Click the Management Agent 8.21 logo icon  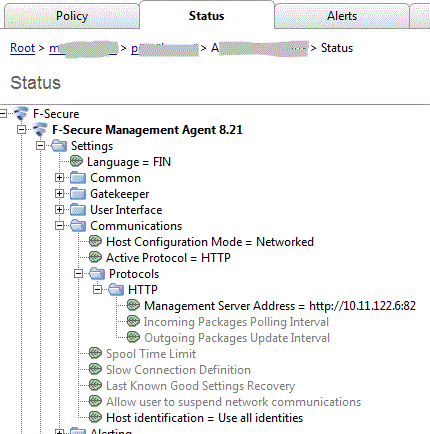(x=40, y=130)
